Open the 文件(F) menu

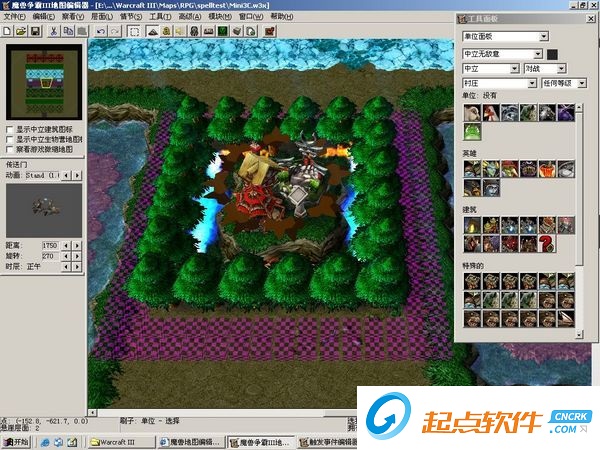click(15, 16)
